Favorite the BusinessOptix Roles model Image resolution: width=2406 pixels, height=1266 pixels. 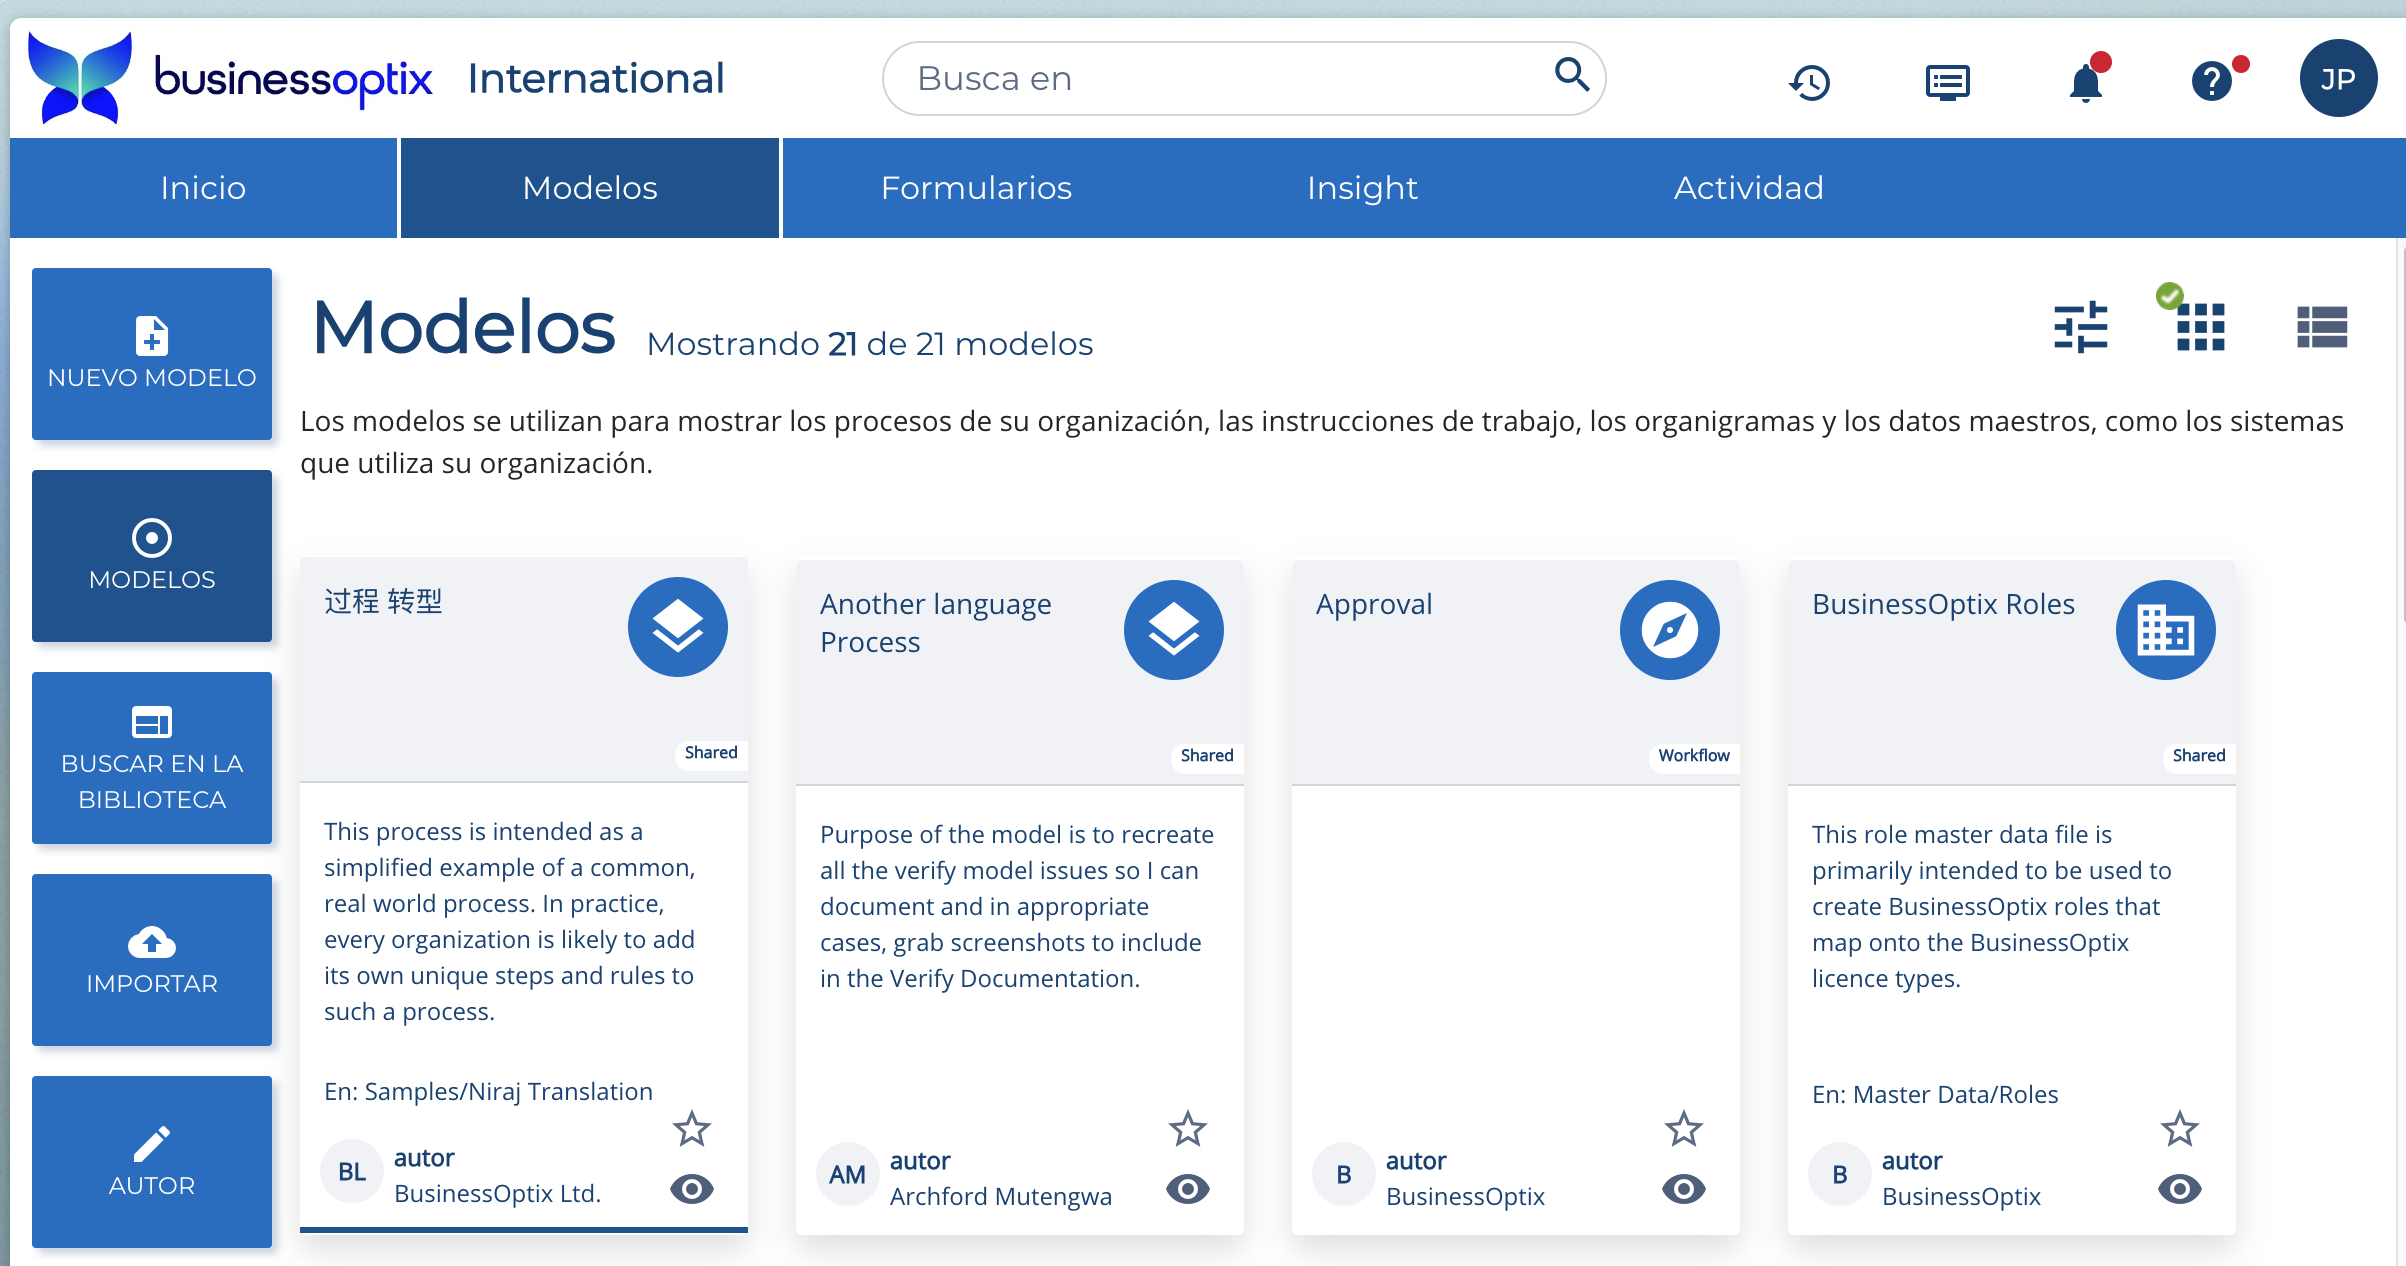[2179, 1129]
